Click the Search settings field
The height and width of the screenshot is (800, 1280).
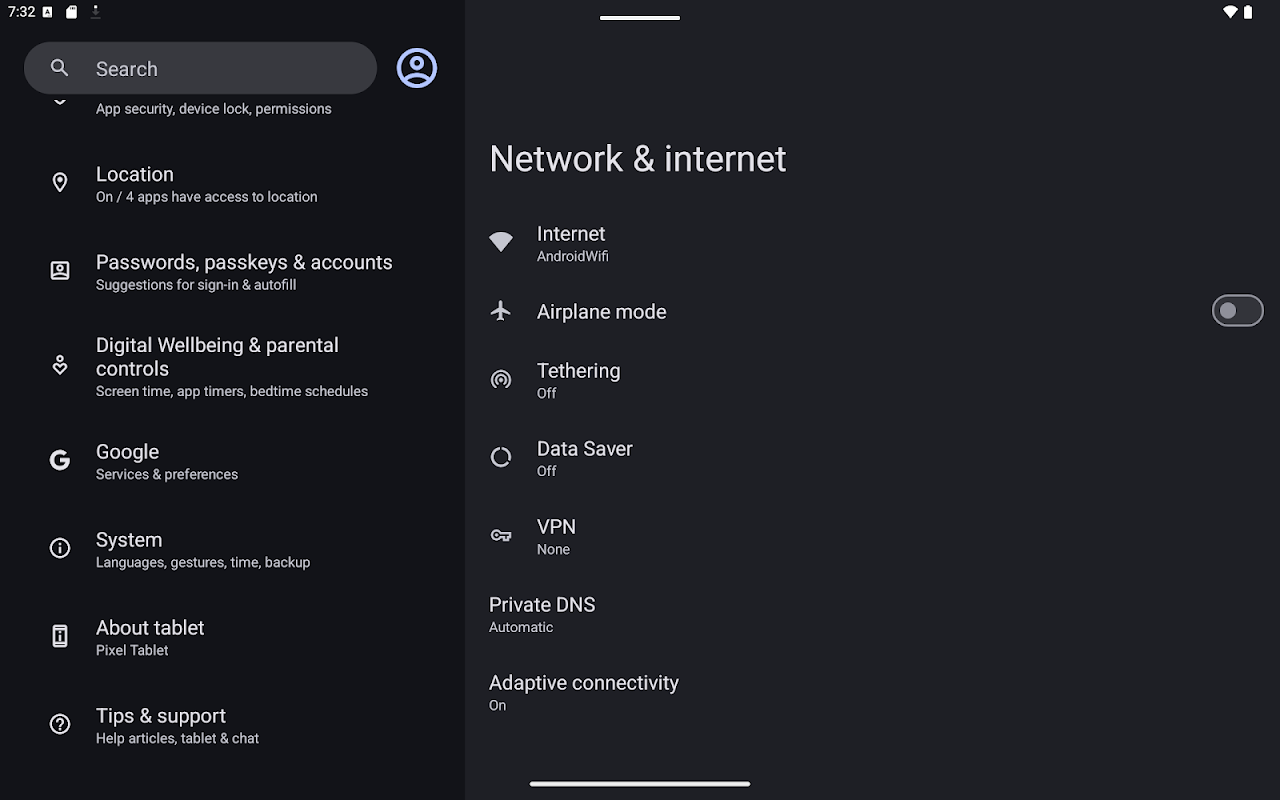(x=200, y=68)
